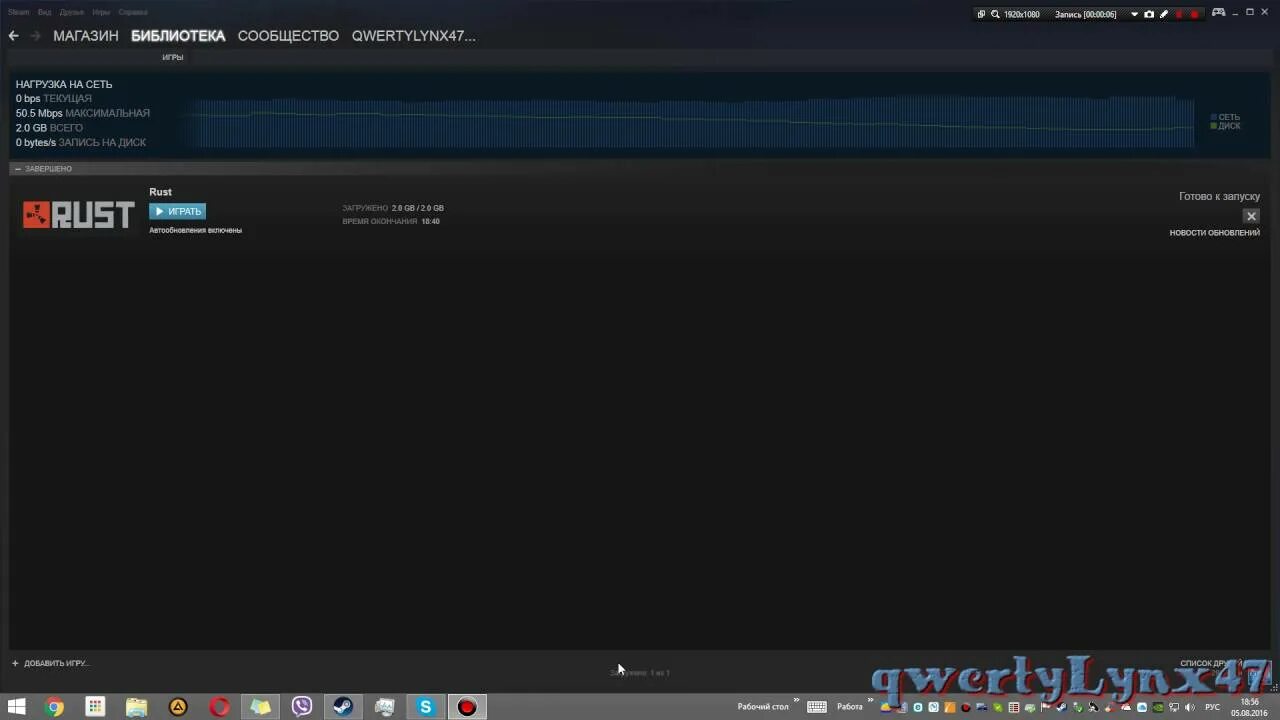
Task: Open the Справка menu
Action: (x=132, y=12)
